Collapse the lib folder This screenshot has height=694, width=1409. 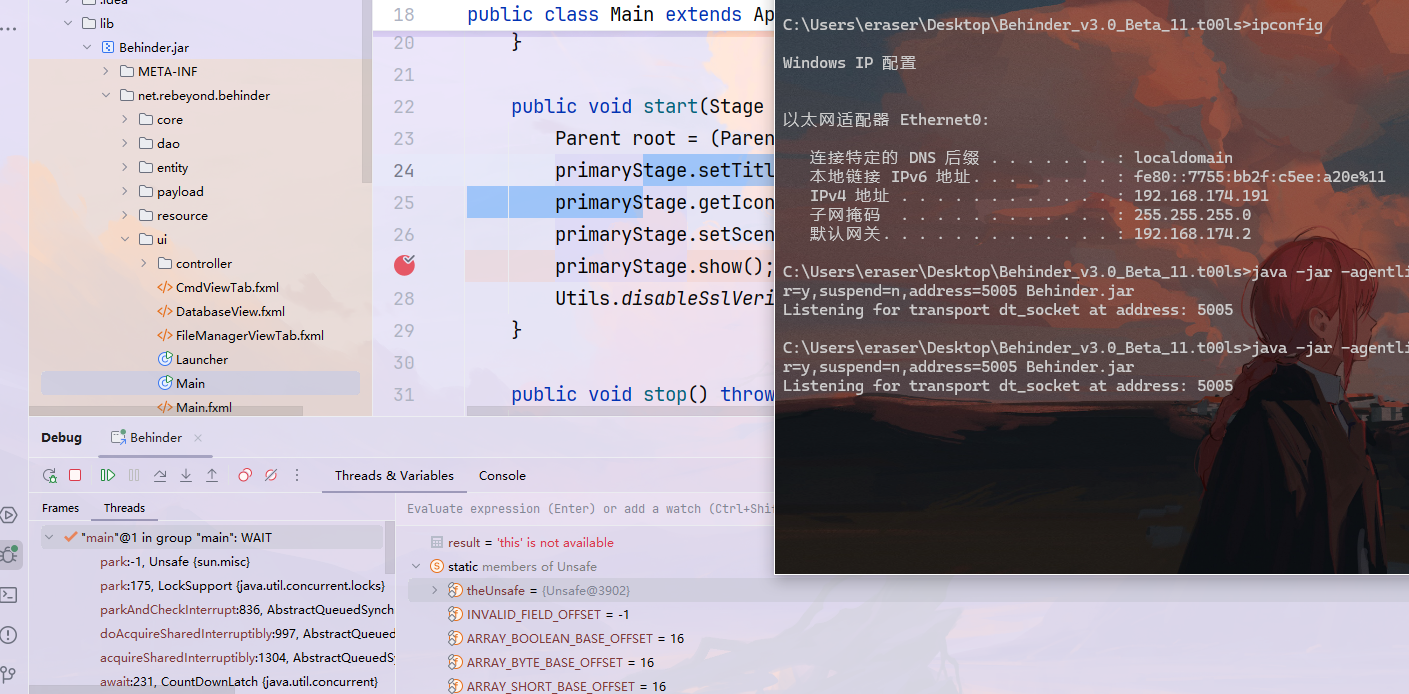coord(68,23)
